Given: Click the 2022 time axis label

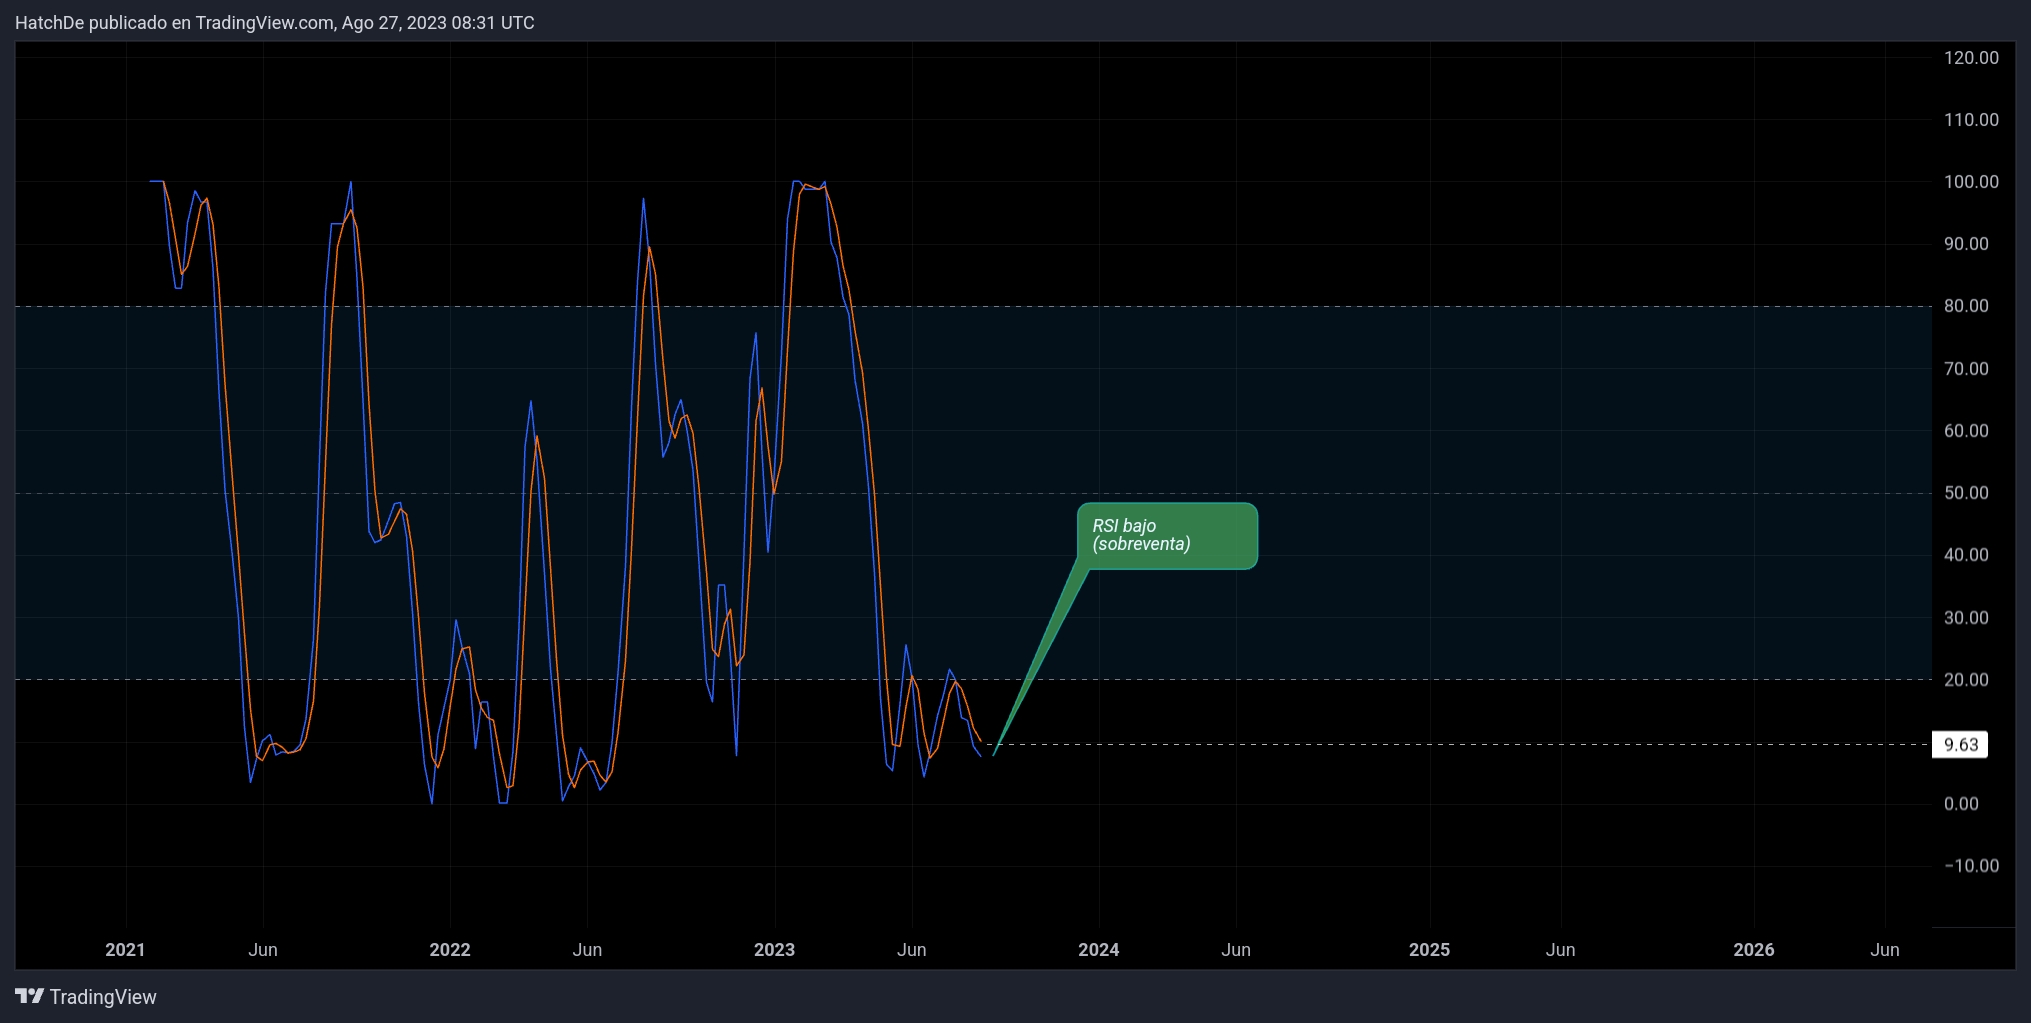Looking at the screenshot, I should (450, 950).
